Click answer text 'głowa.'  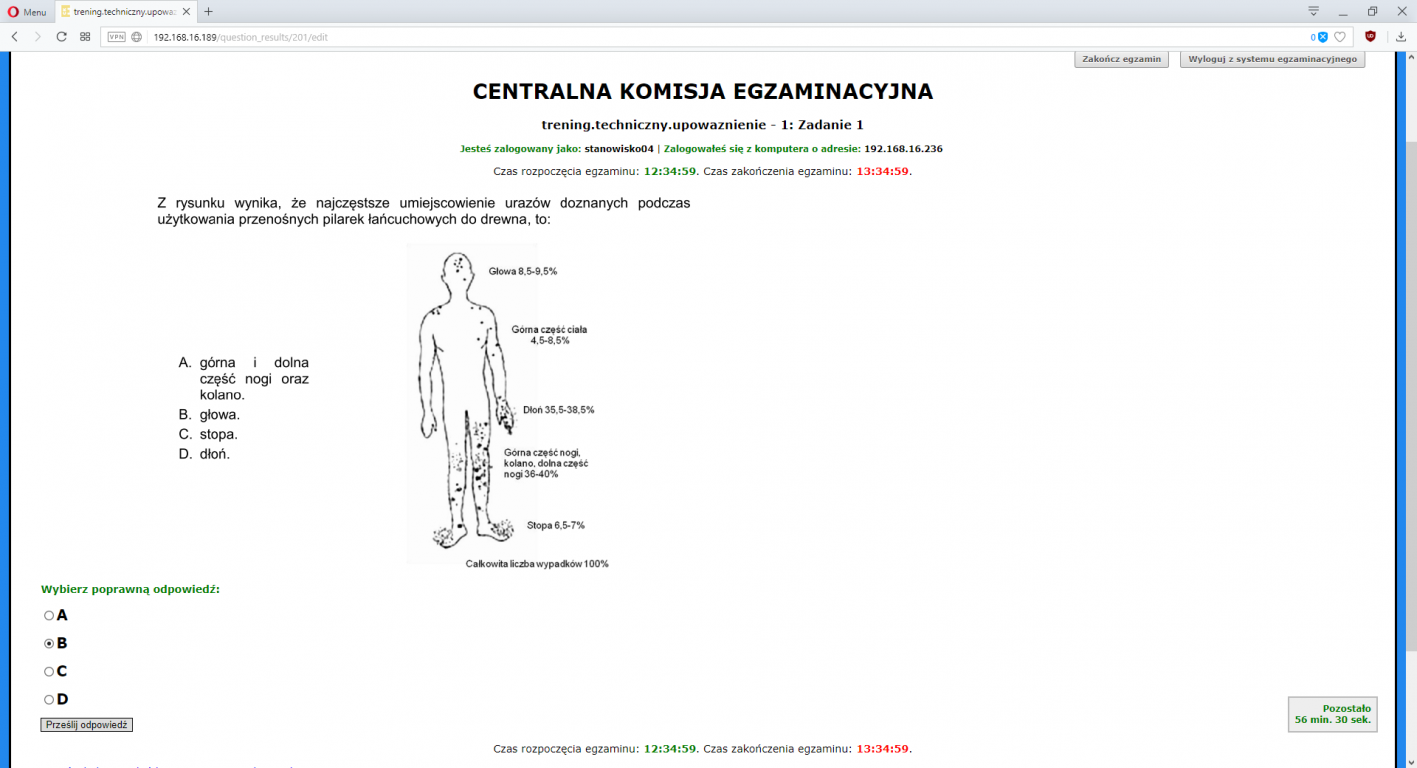(x=220, y=415)
